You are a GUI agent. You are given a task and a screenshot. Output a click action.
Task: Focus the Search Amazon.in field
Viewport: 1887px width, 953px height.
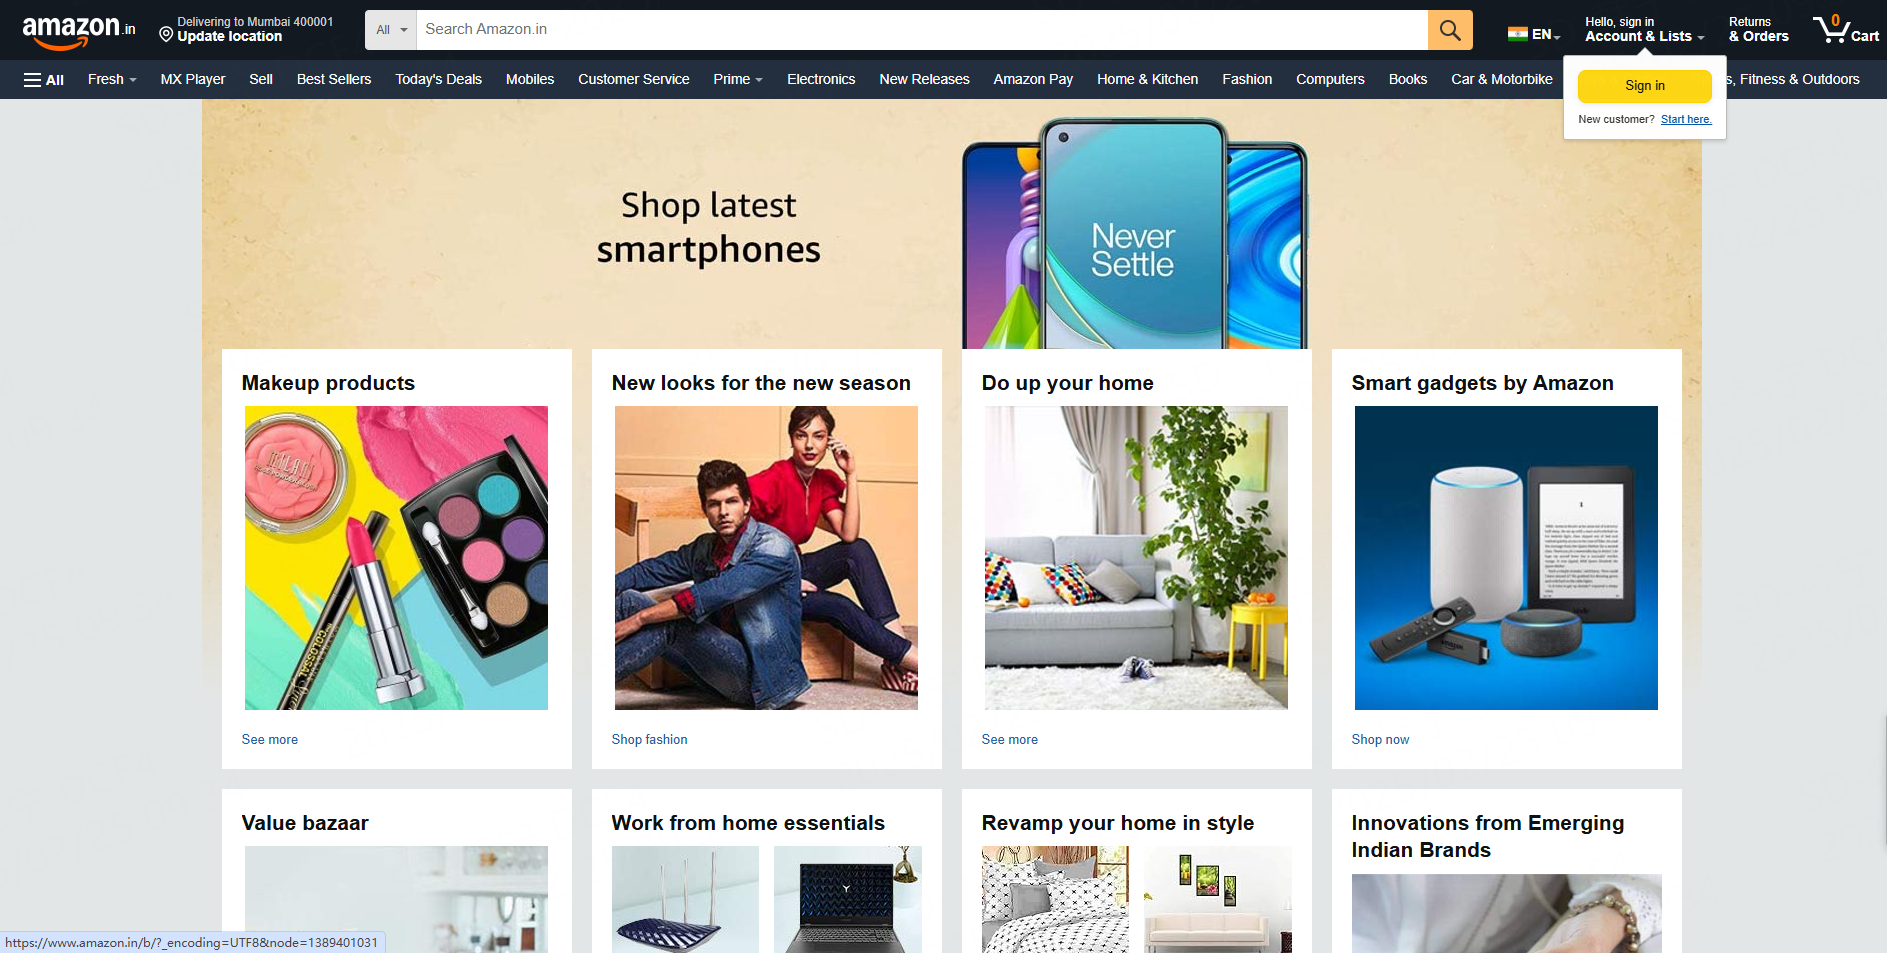pyautogui.click(x=920, y=30)
